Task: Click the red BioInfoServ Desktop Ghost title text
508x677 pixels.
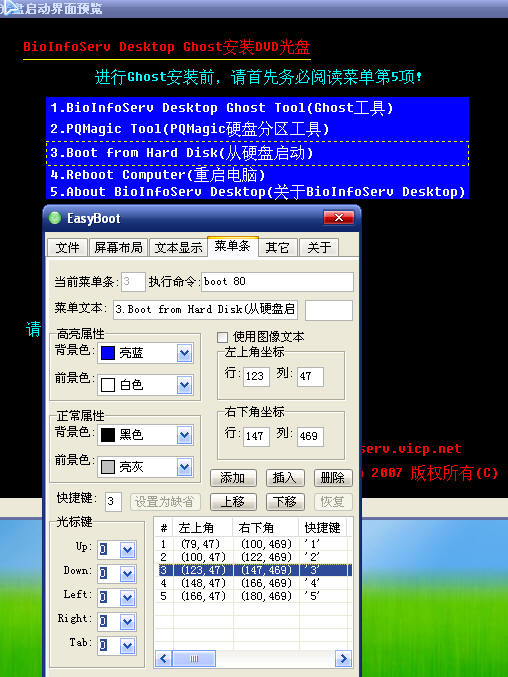Action: pyautogui.click(x=167, y=47)
